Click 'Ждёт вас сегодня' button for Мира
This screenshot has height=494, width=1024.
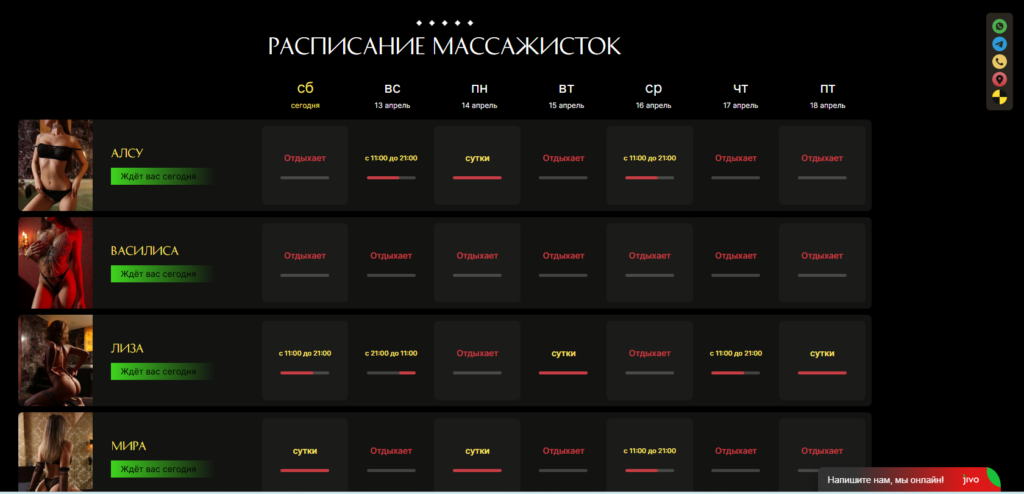pyautogui.click(x=162, y=469)
